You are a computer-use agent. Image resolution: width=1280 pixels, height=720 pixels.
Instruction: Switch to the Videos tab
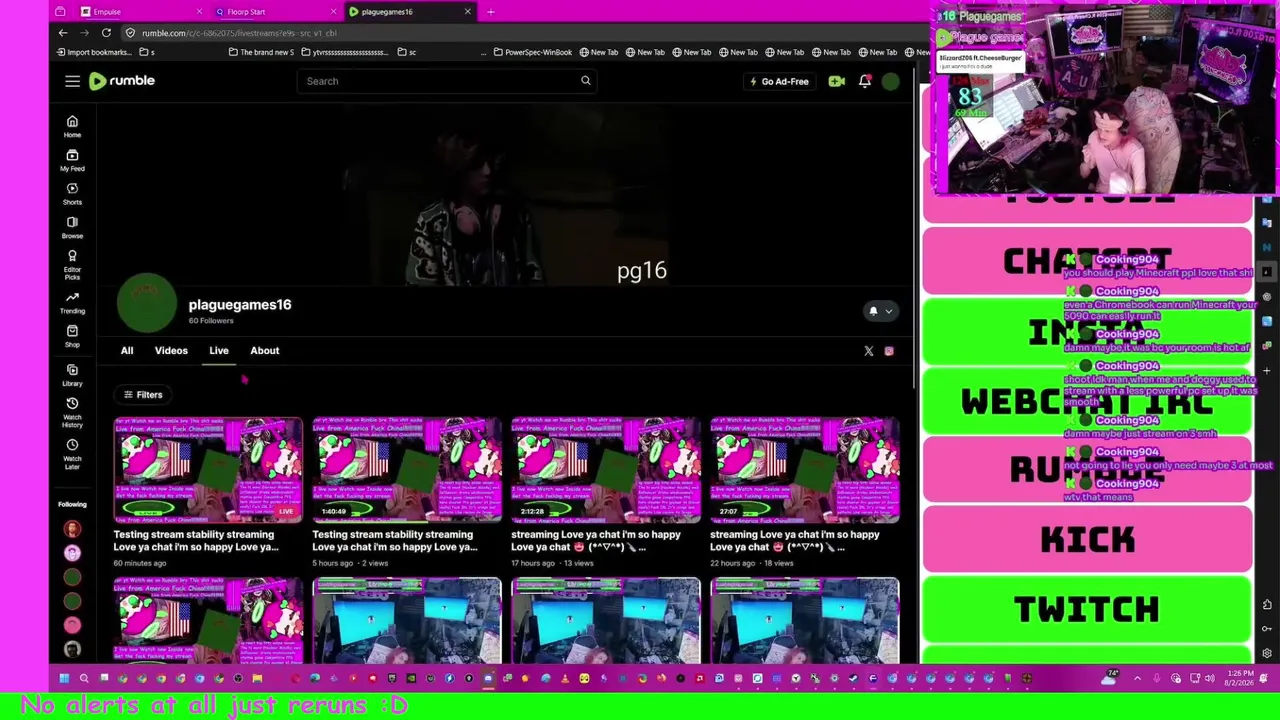pyautogui.click(x=171, y=351)
